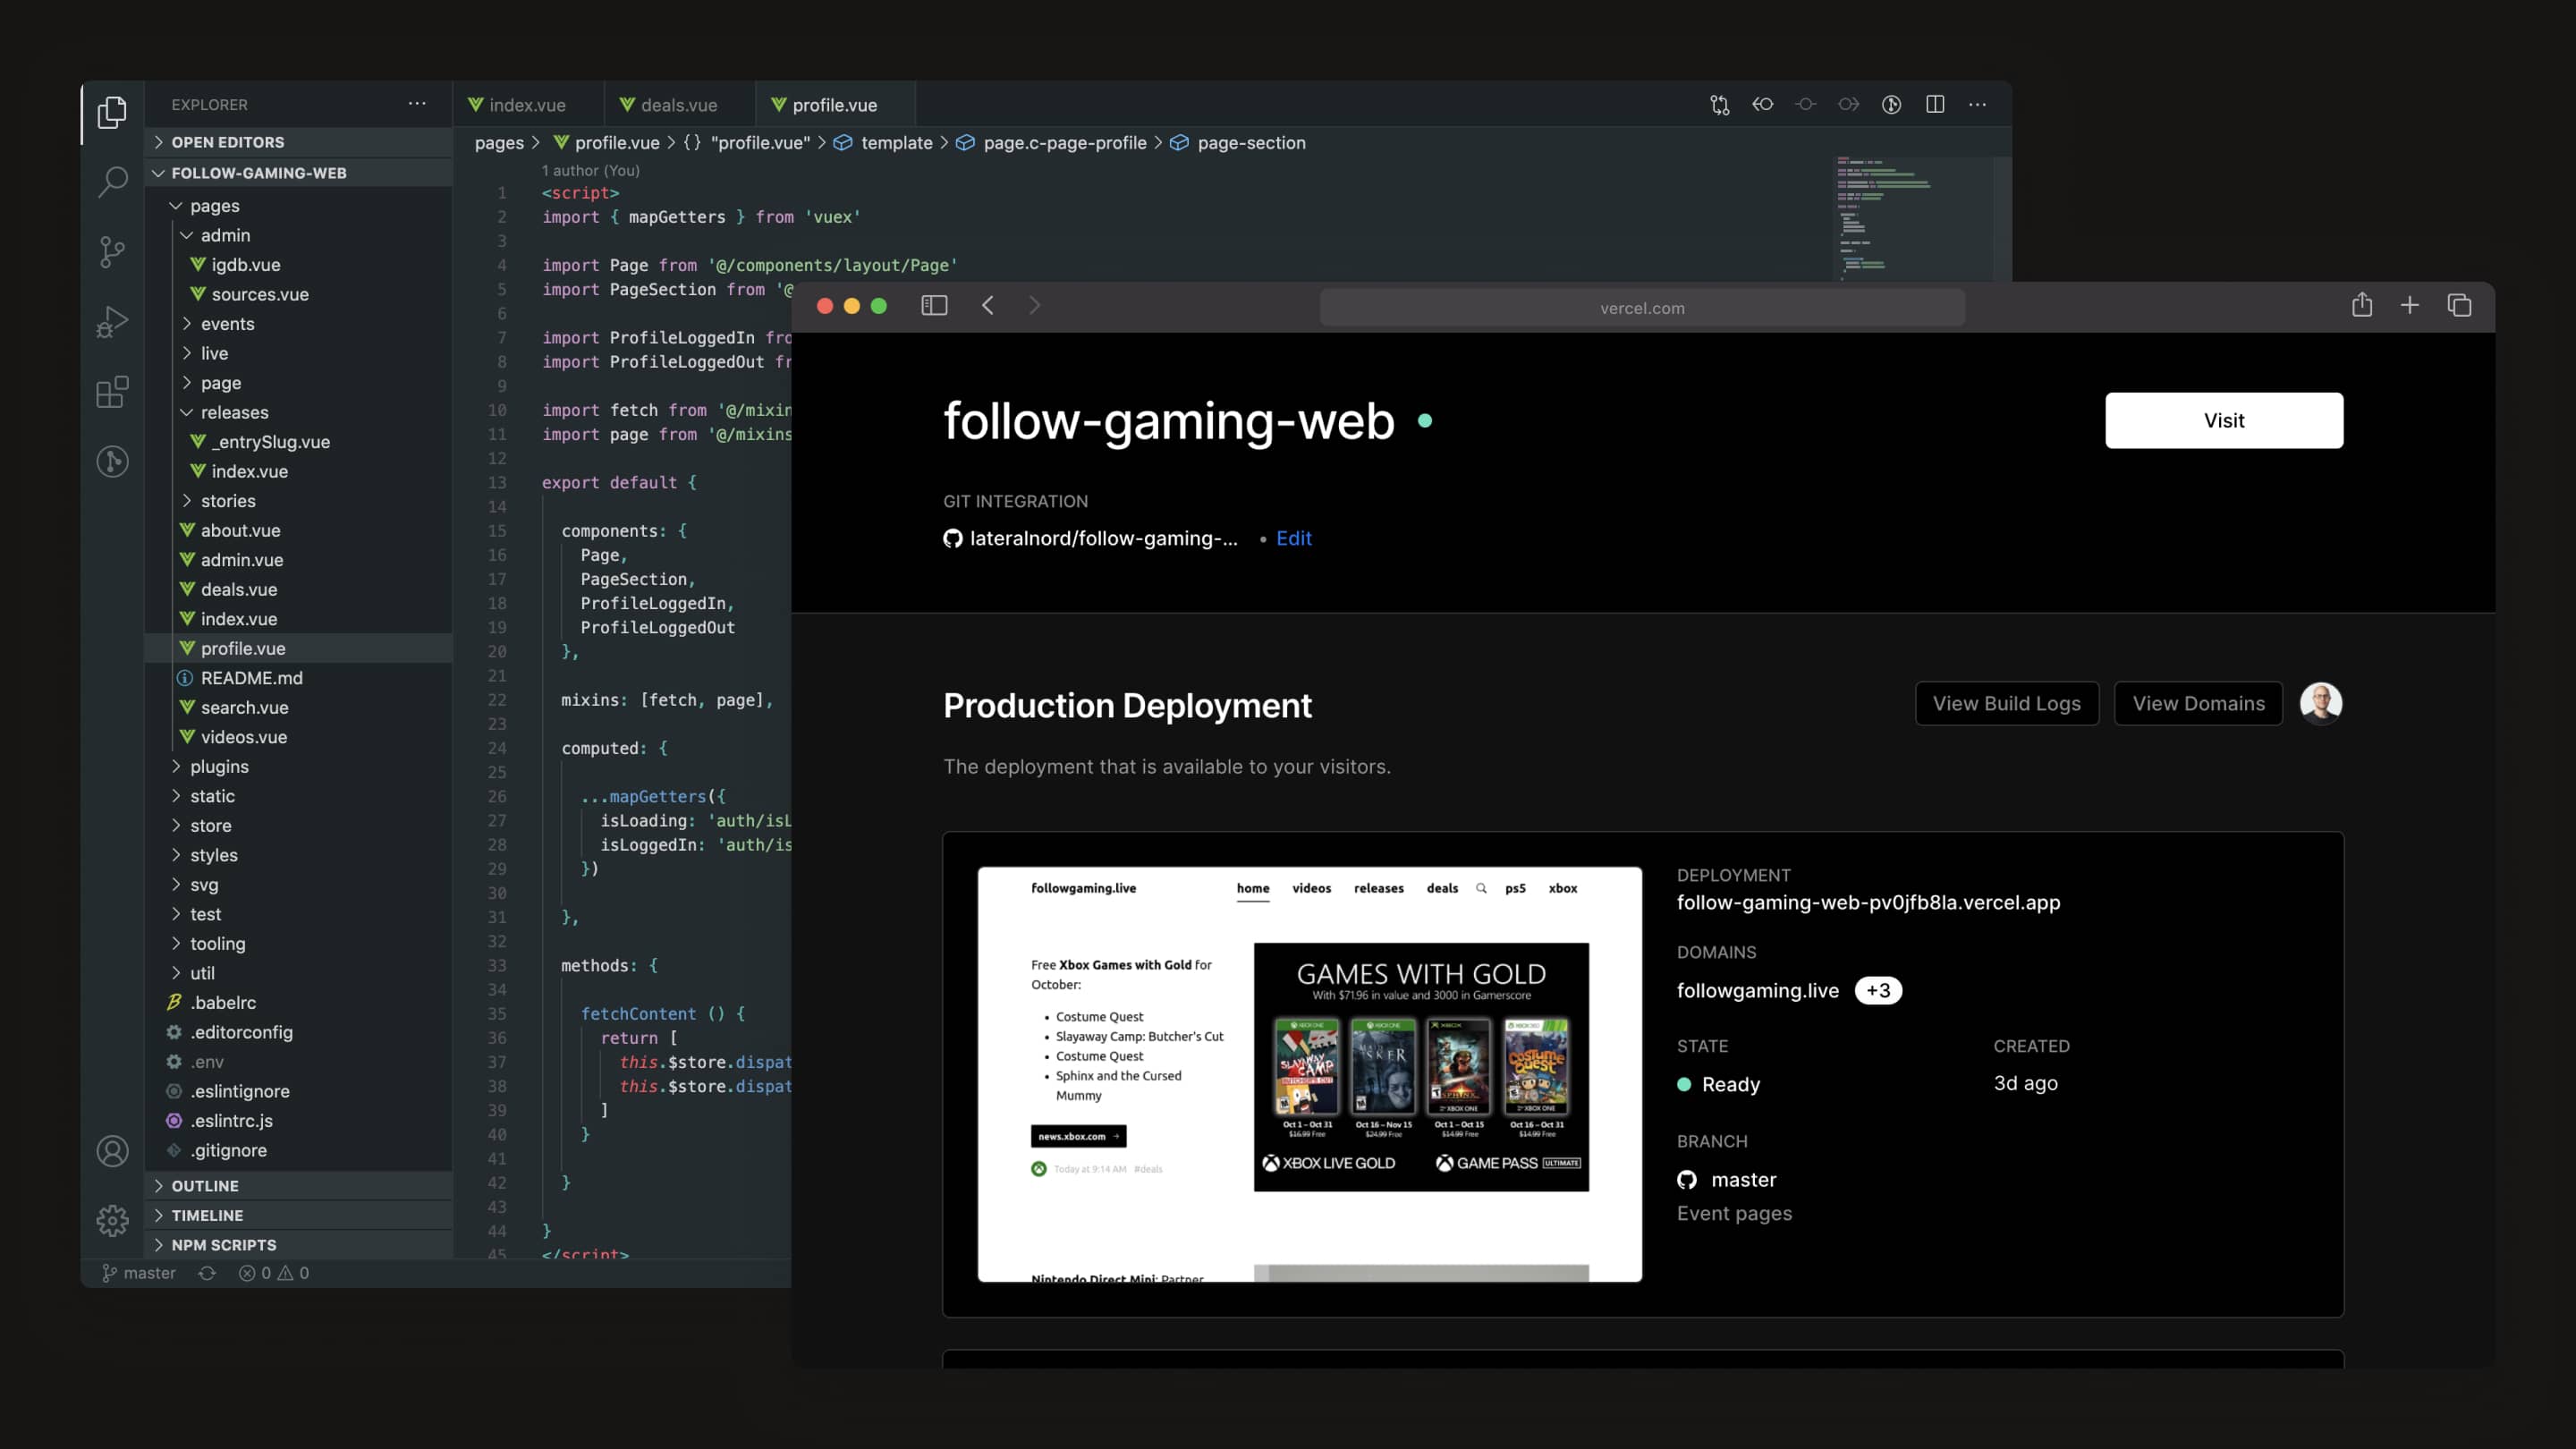Collapse the pages folder
The width and height of the screenshot is (2576, 1449).
(x=300, y=205)
